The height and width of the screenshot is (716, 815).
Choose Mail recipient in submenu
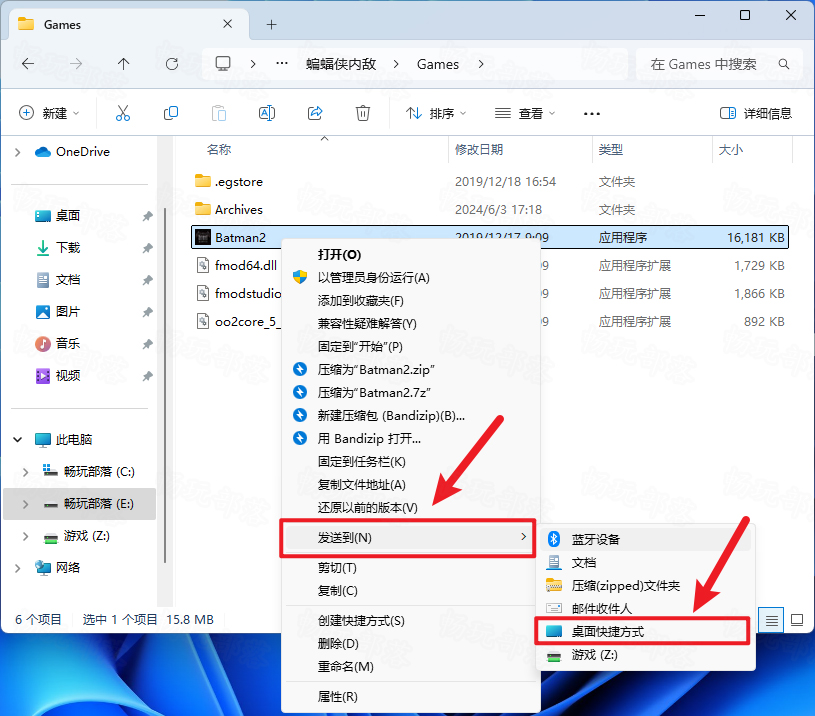(x=646, y=608)
